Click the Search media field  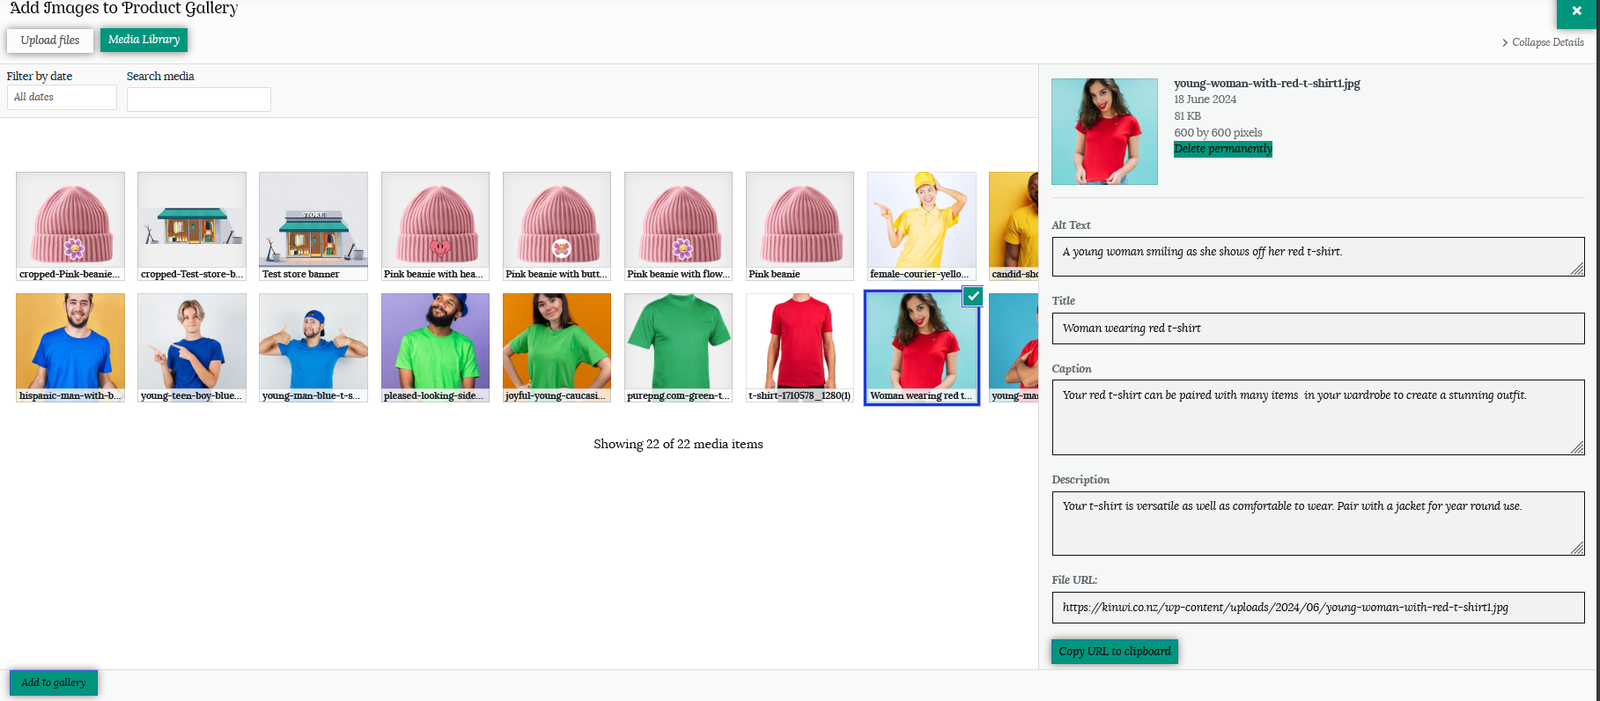(x=199, y=99)
